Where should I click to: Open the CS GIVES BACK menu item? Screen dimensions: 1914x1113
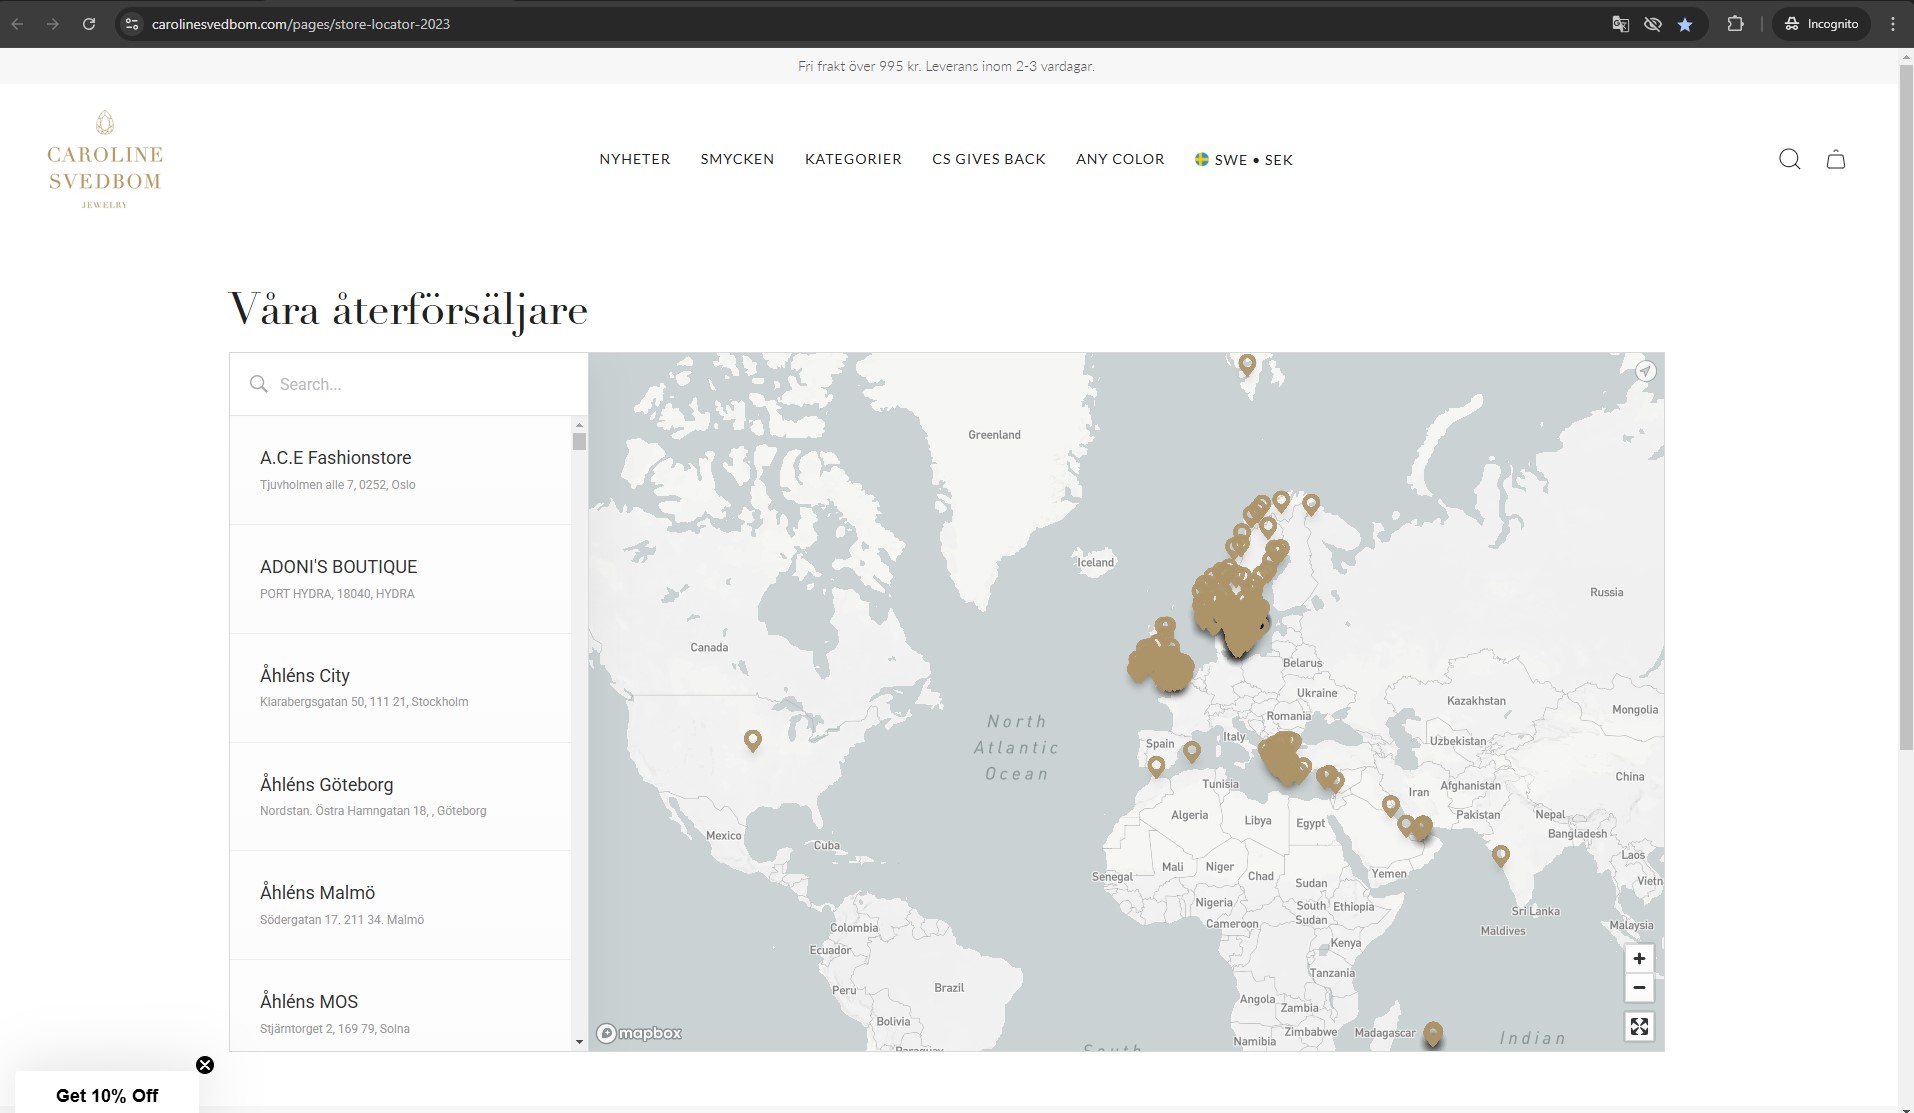pyautogui.click(x=989, y=159)
